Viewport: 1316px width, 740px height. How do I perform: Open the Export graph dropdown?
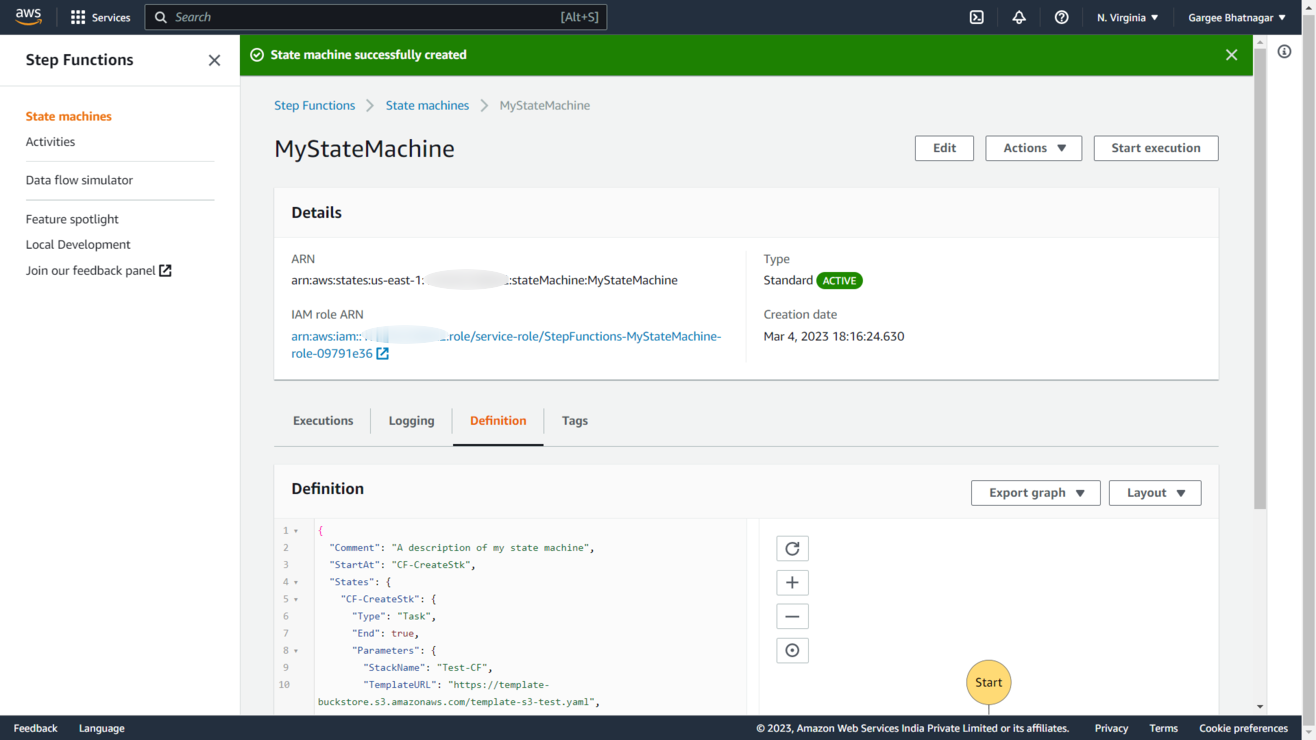click(x=1035, y=493)
